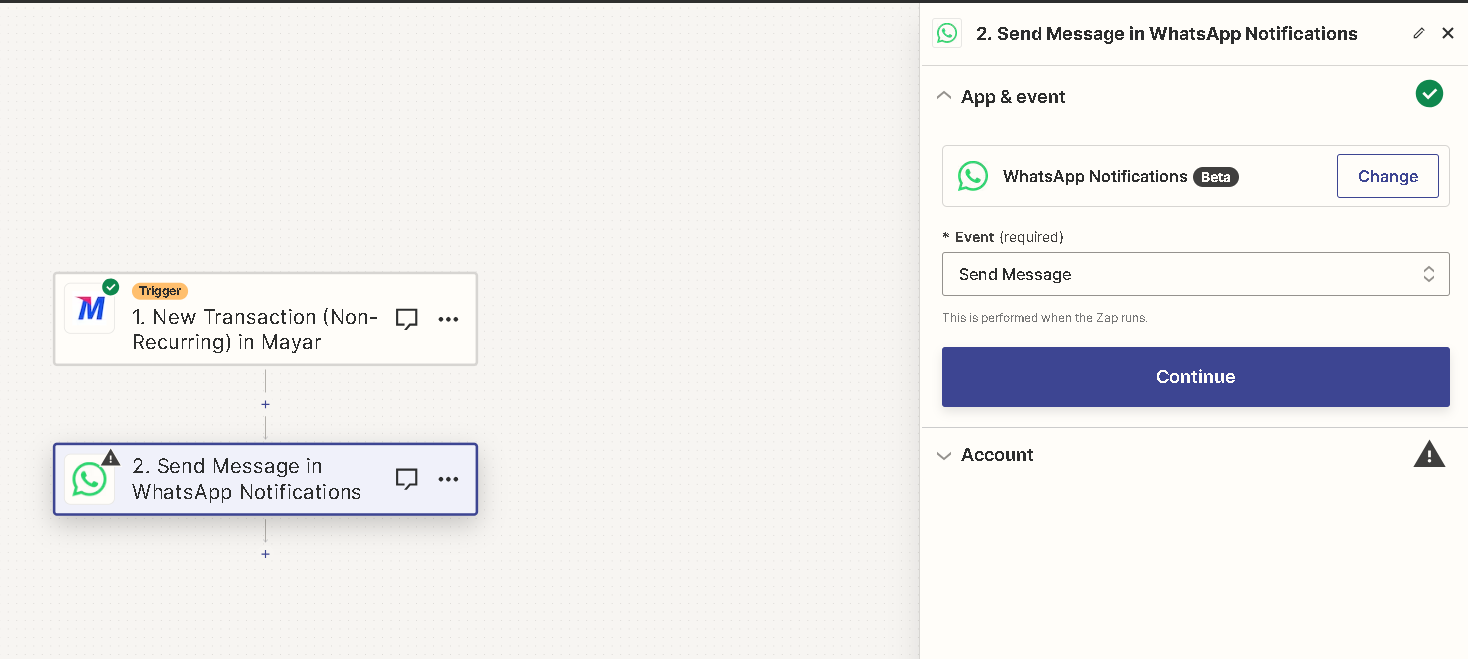Open more options on WhatsApp step card

click(448, 479)
